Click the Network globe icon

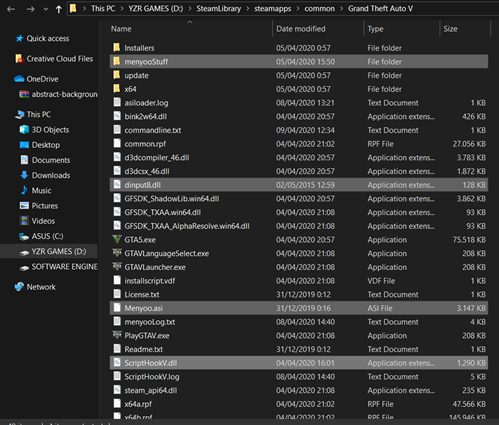click(19, 287)
